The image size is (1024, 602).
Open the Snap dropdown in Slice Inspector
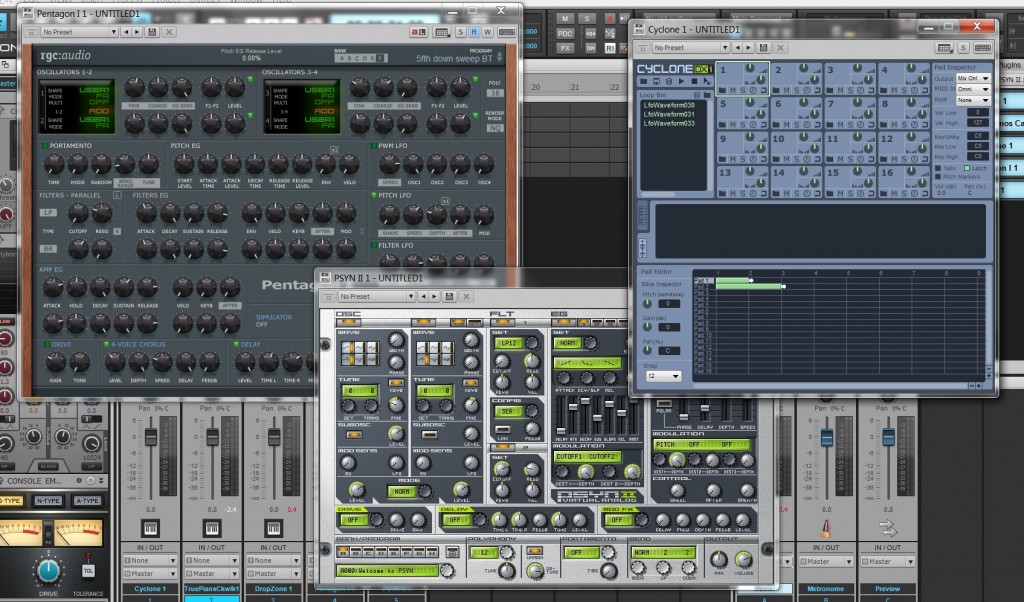[x=663, y=376]
